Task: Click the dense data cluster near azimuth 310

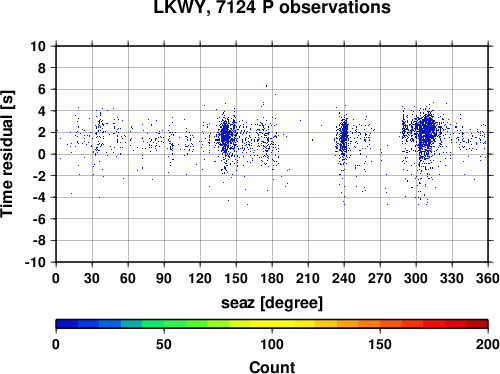Action: 427,132
